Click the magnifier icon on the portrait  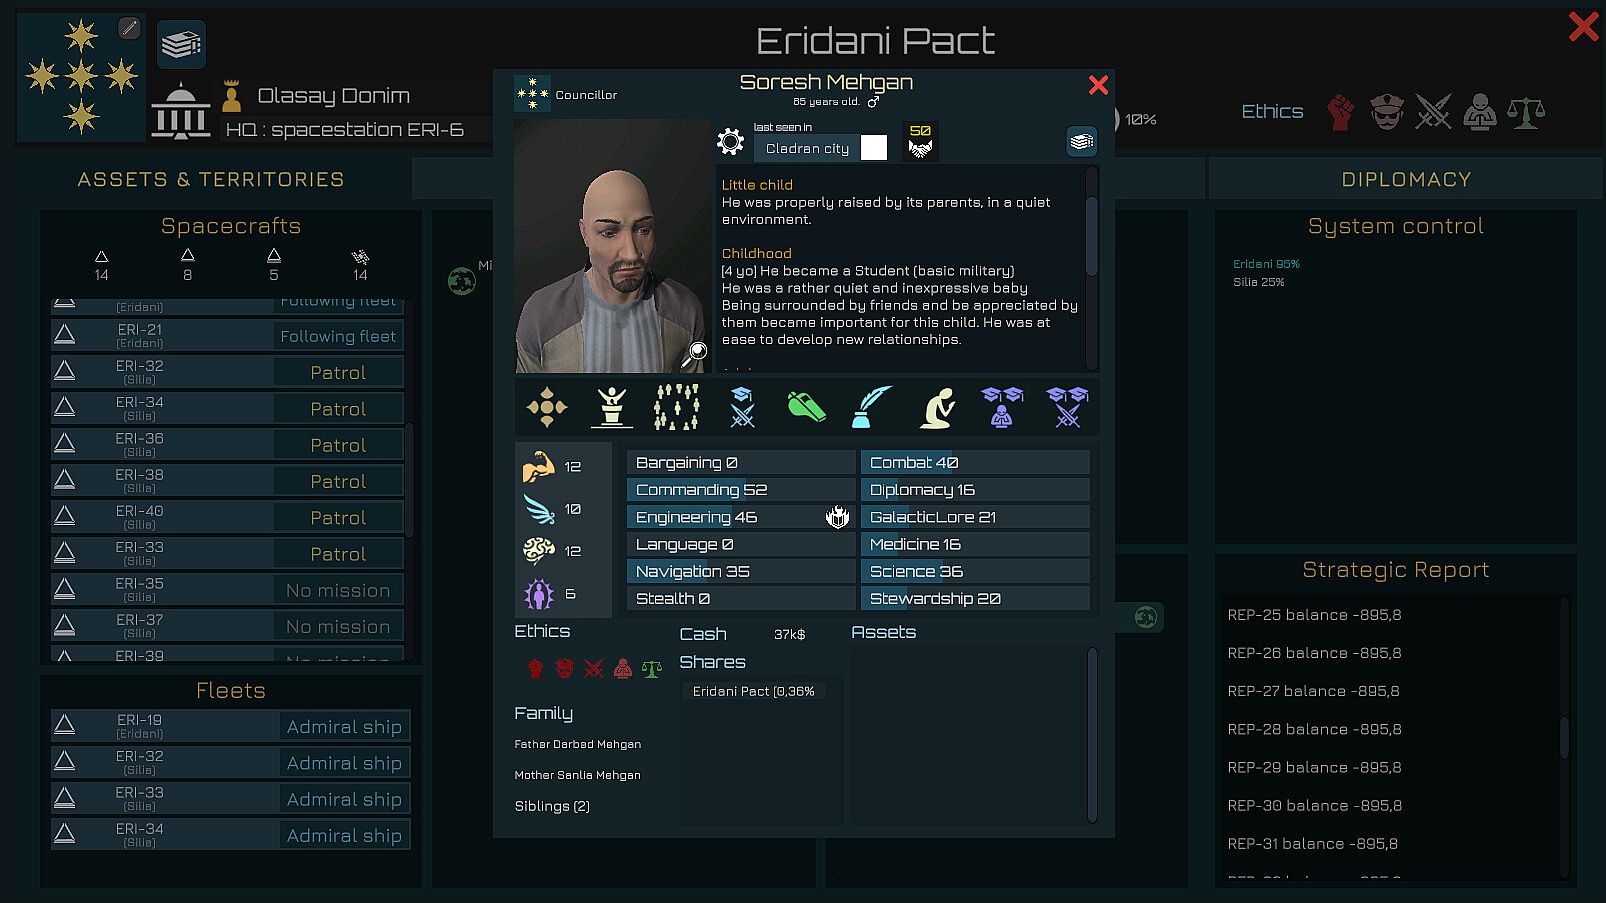coord(697,351)
